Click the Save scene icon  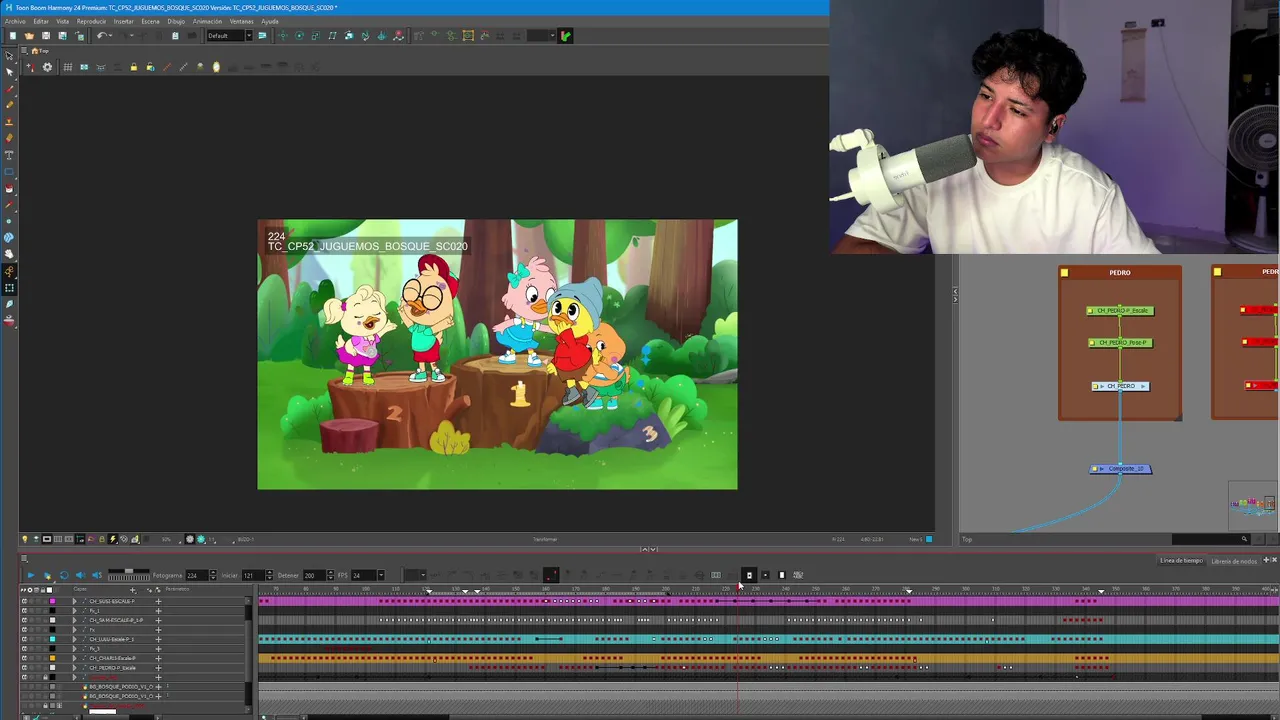(x=46, y=36)
